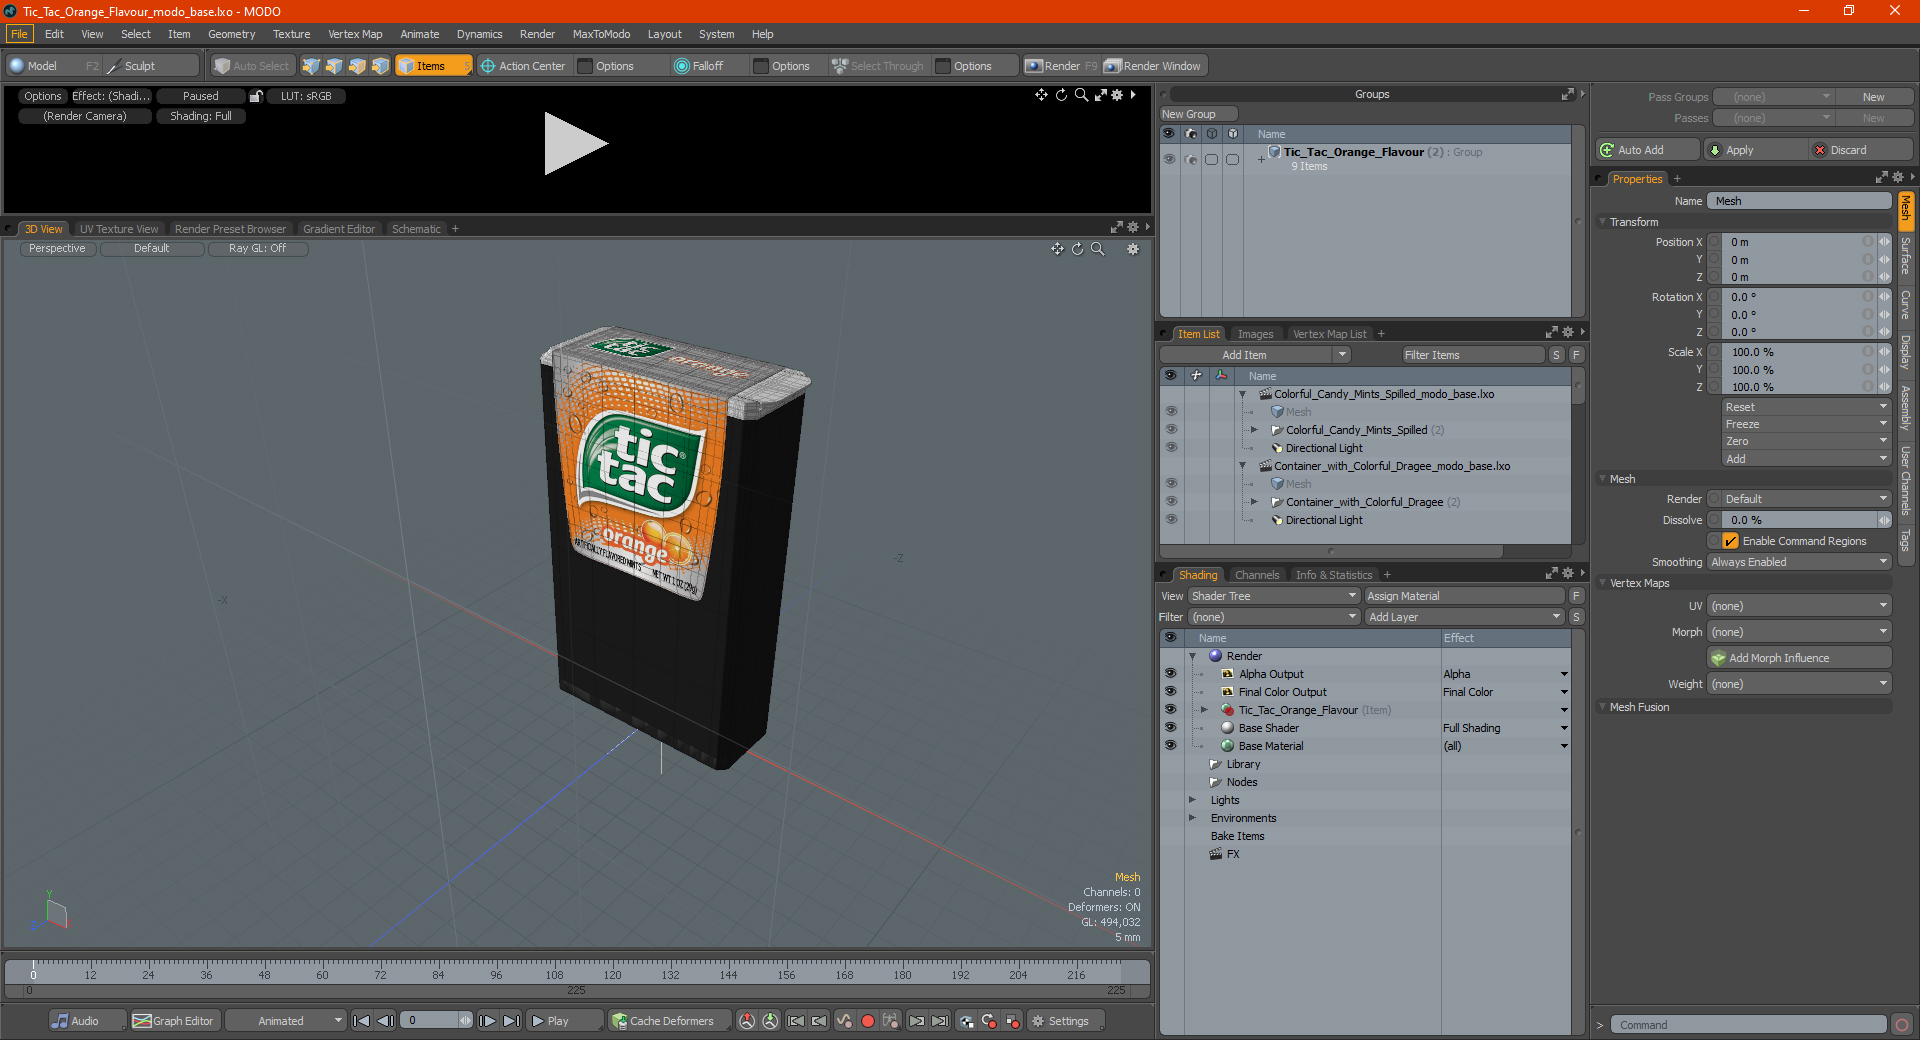Open the Add Item dropdown

1256,355
